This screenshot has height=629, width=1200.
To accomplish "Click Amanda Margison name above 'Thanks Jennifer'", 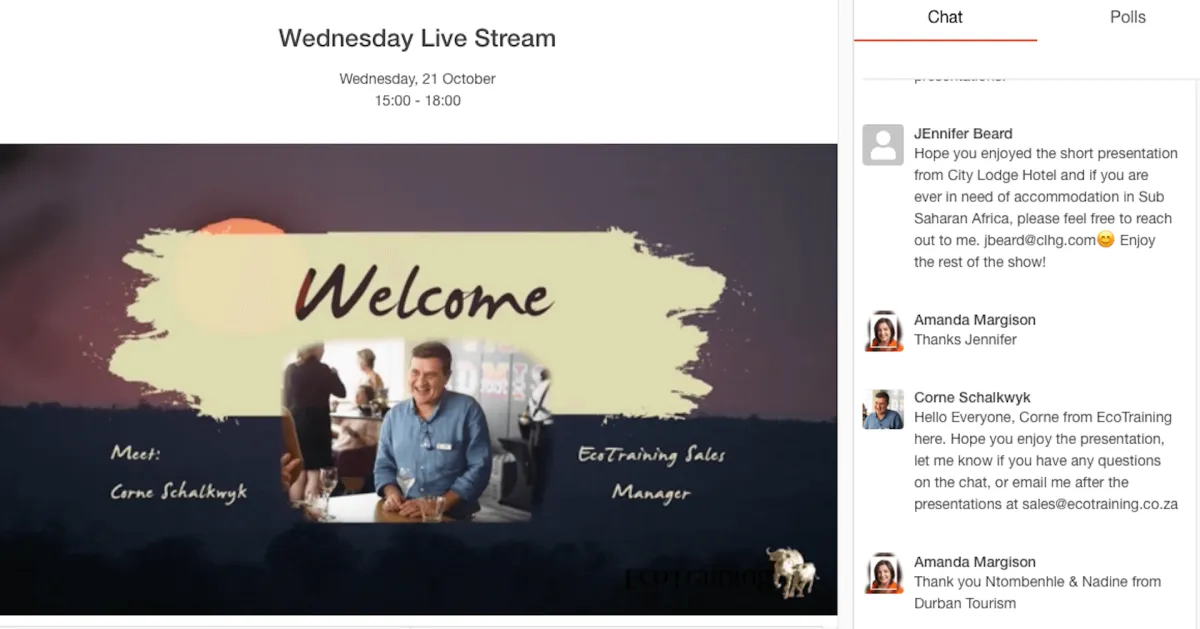I will coord(974,320).
